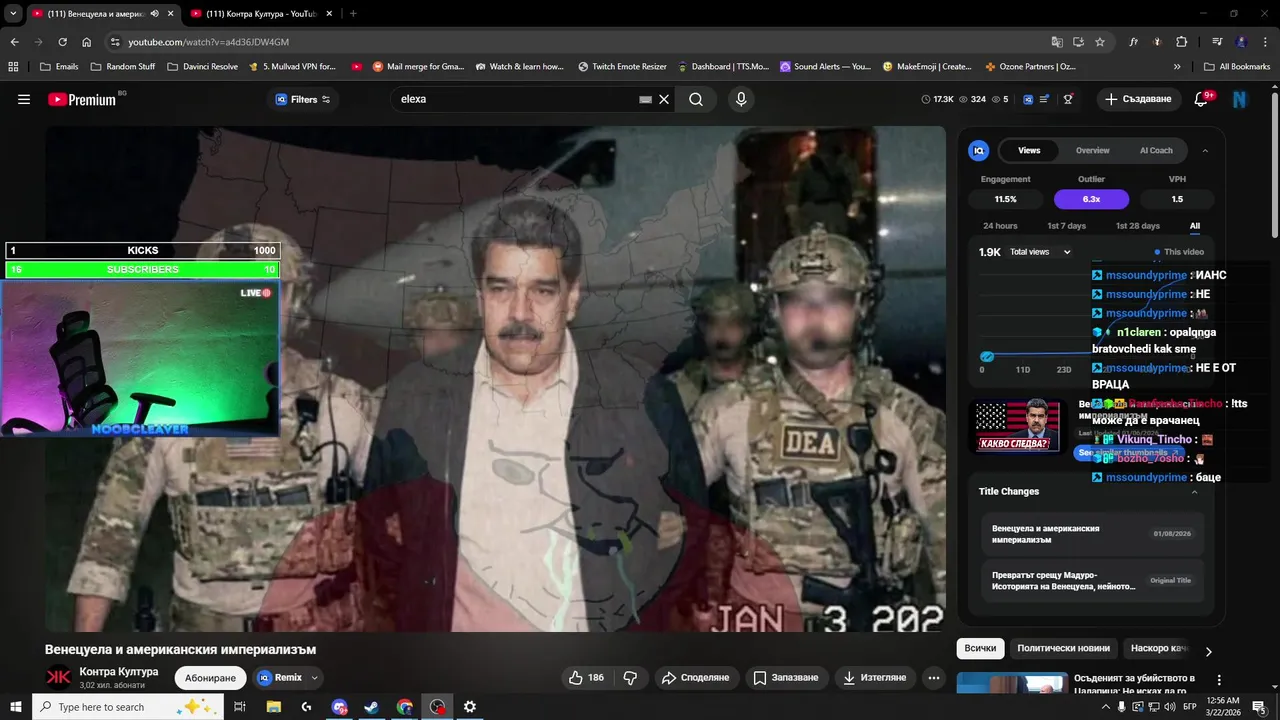Switch to the AI Coach tab
This screenshot has width=1280, height=720.
[x=1156, y=150]
